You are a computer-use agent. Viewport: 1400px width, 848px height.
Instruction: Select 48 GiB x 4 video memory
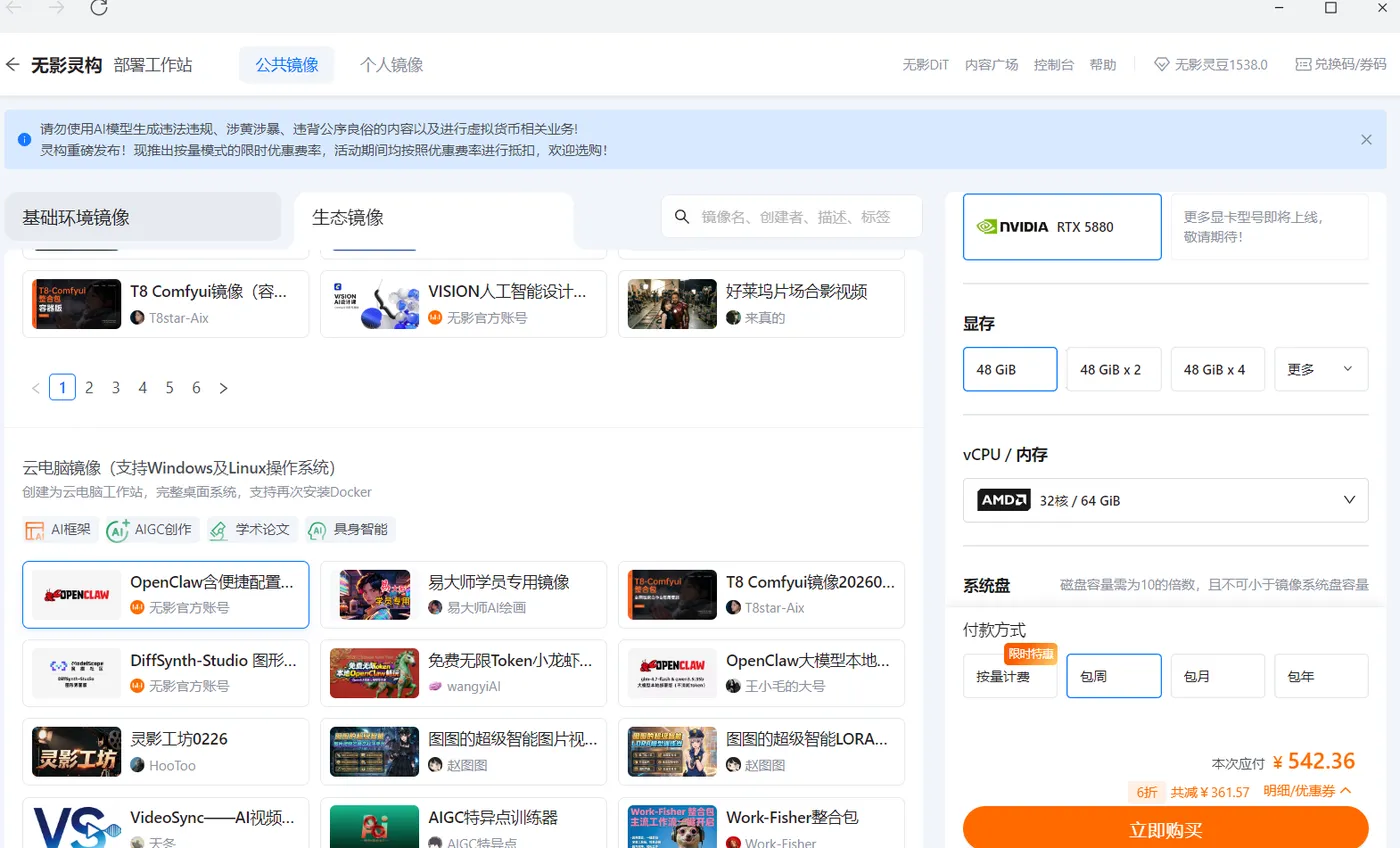[1218, 369]
